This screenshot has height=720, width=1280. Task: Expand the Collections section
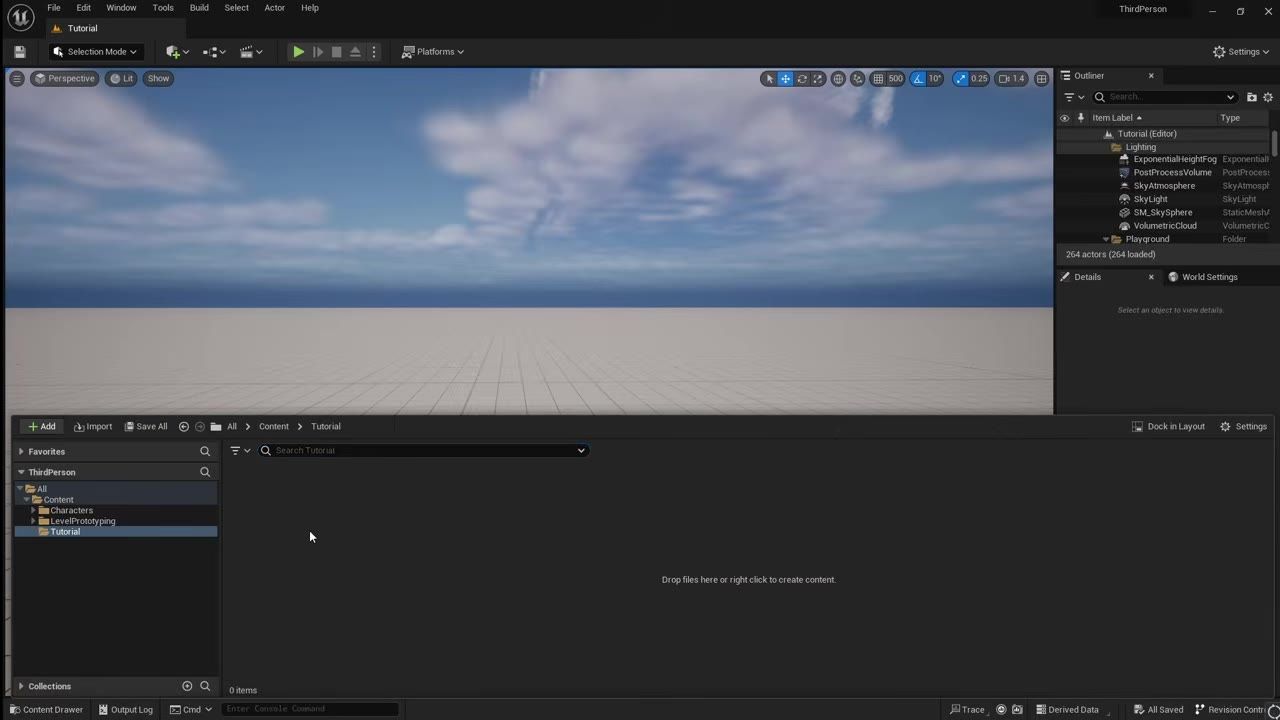[21, 687]
